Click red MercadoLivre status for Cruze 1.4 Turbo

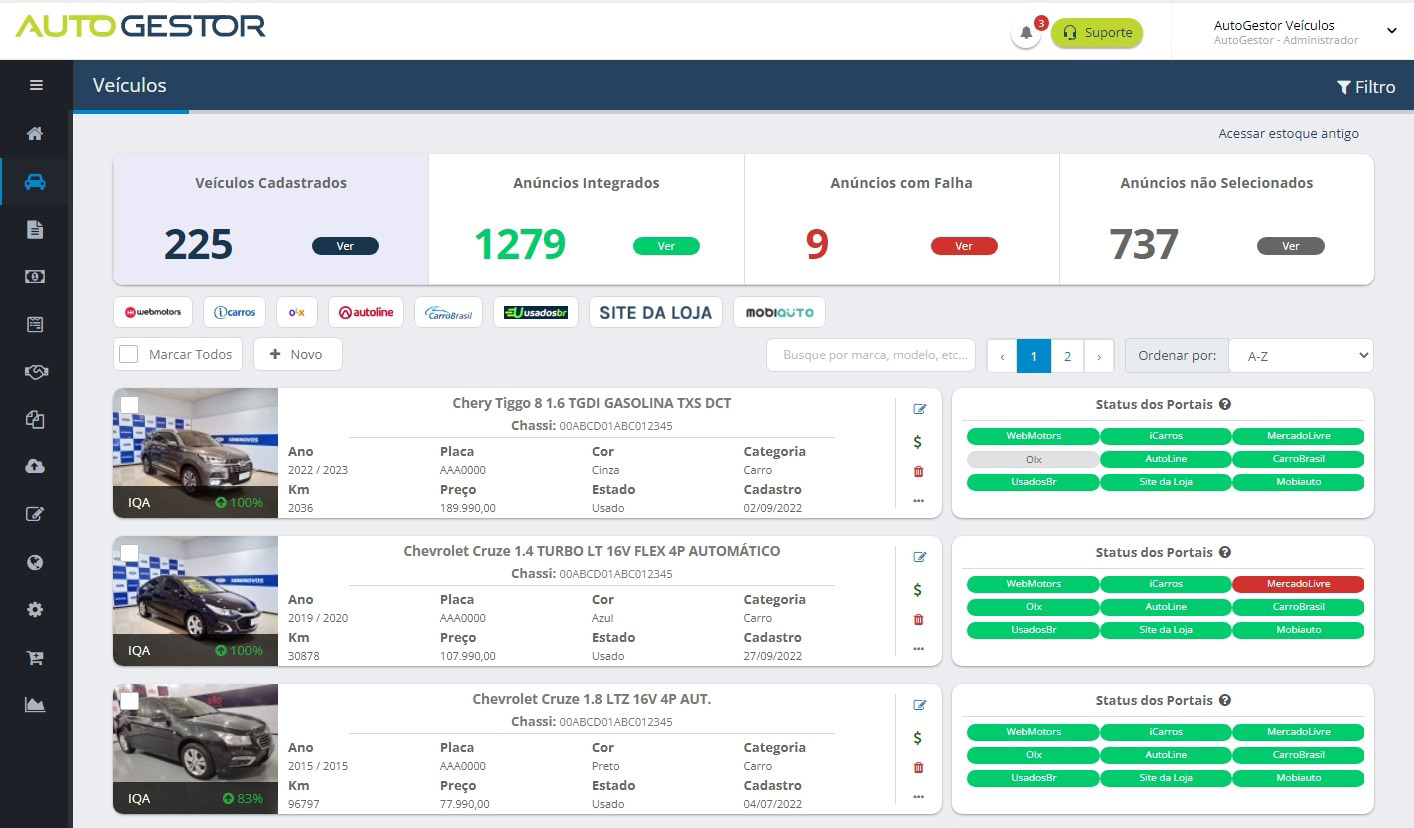(x=1298, y=584)
